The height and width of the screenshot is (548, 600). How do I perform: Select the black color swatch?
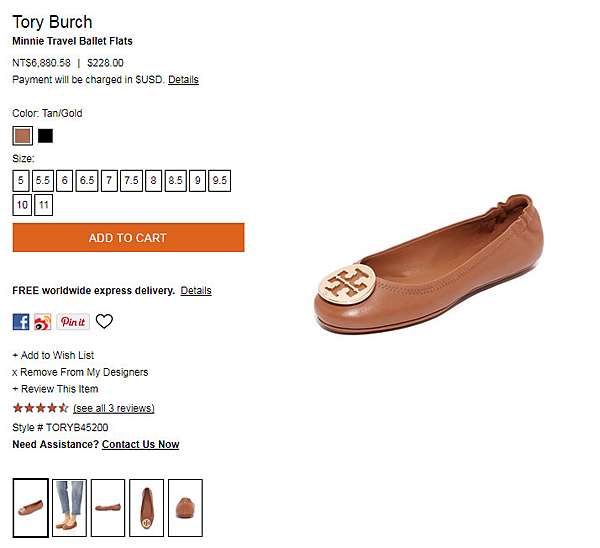click(x=46, y=136)
